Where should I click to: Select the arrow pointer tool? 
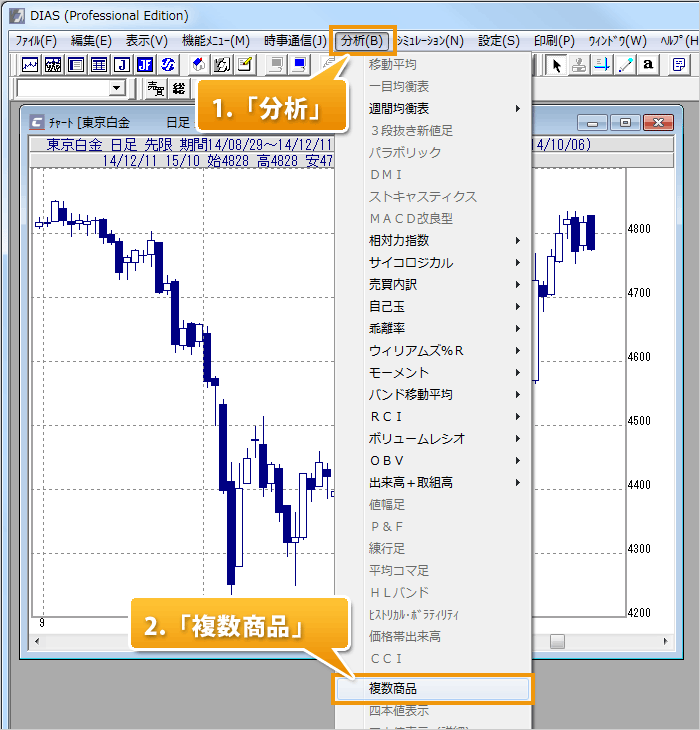coord(557,65)
